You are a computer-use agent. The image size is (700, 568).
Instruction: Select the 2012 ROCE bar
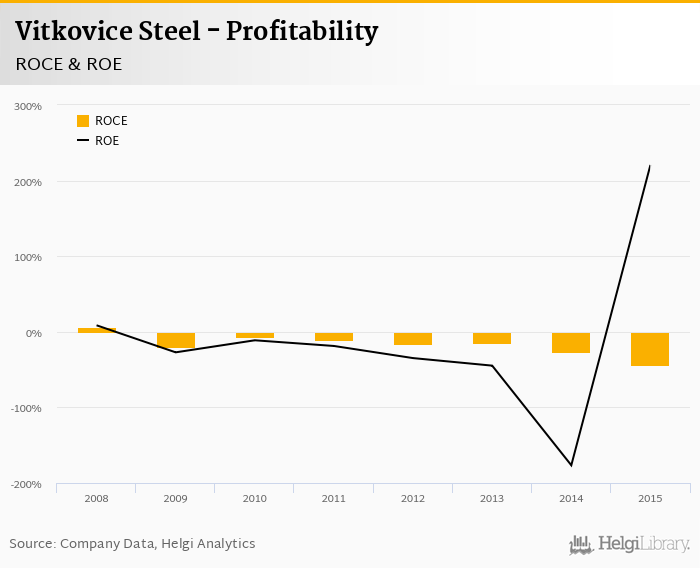(413, 339)
